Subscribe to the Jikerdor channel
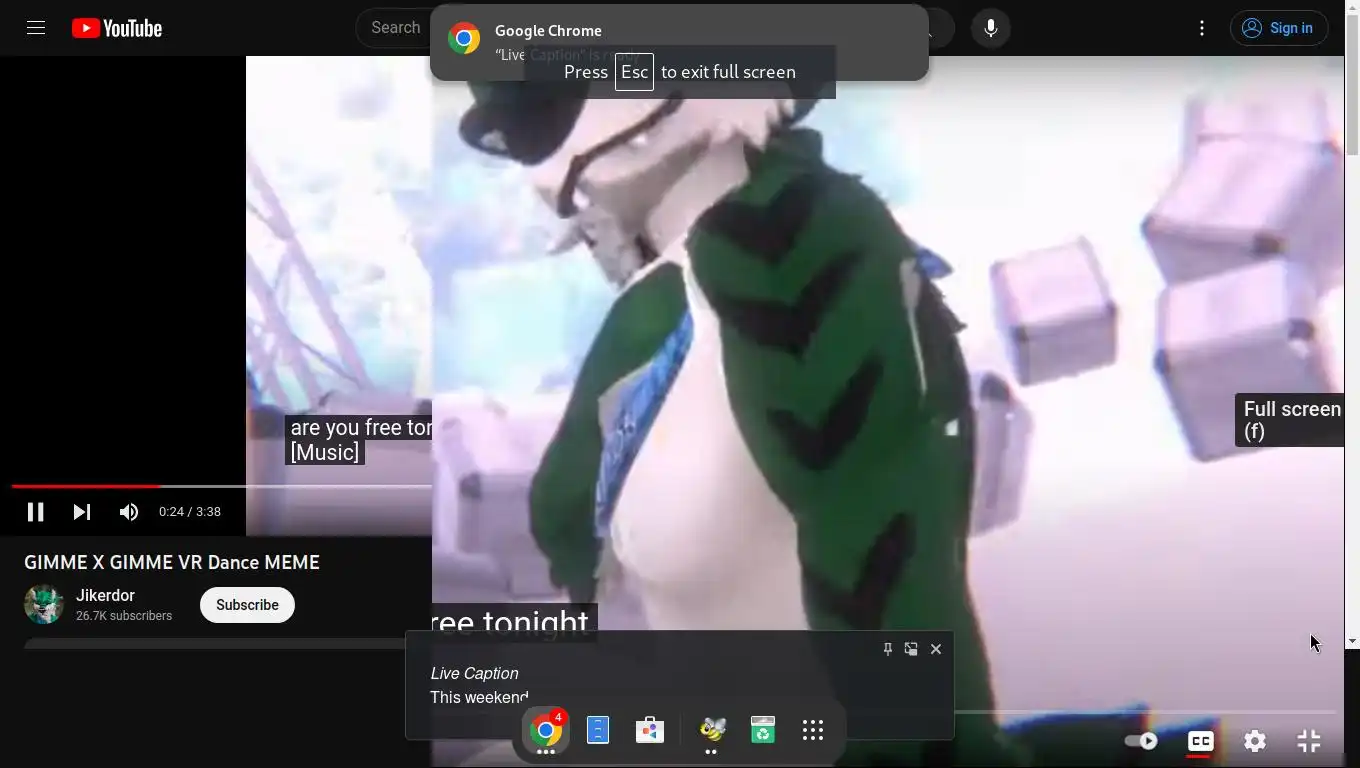The image size is (1360, 768). [247, 605]
